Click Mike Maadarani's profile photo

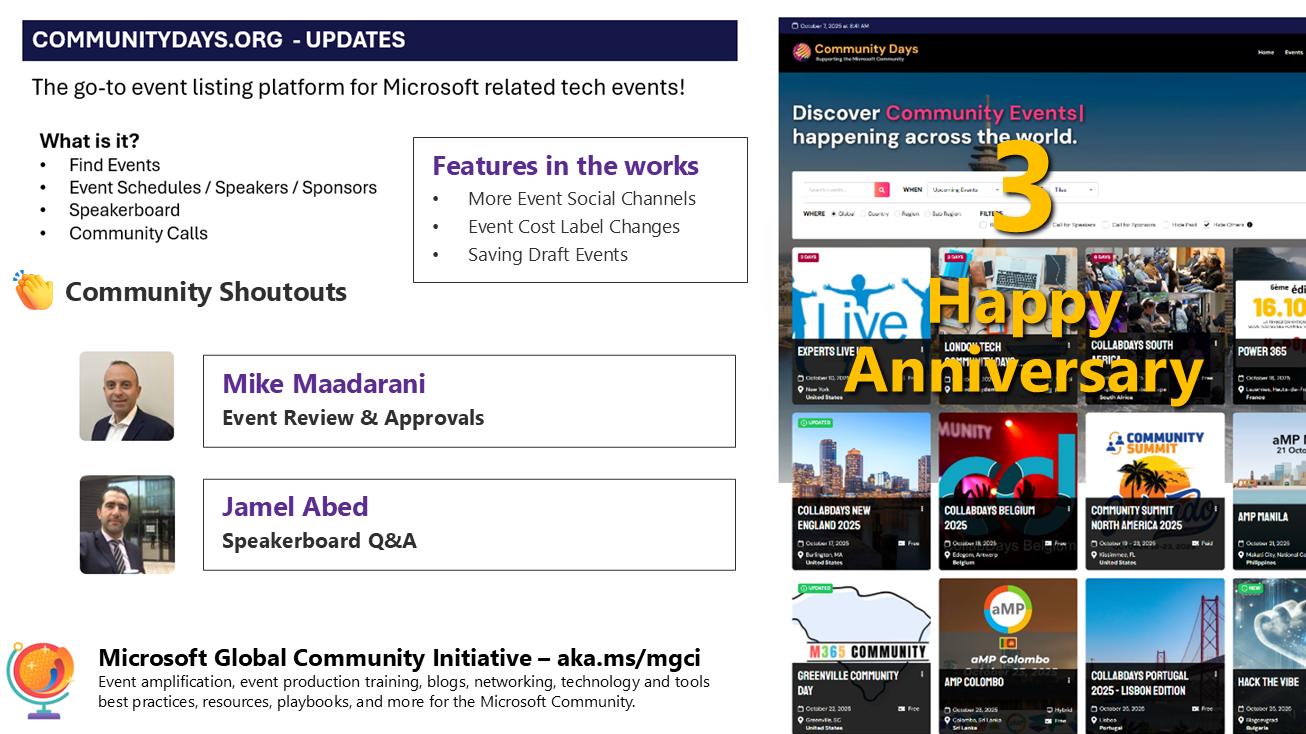pos(127,396)
